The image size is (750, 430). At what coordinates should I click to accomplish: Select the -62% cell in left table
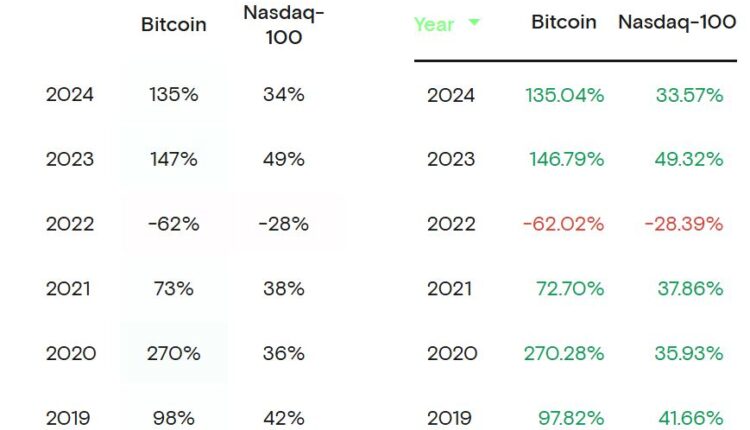click(x=174, y=224)
